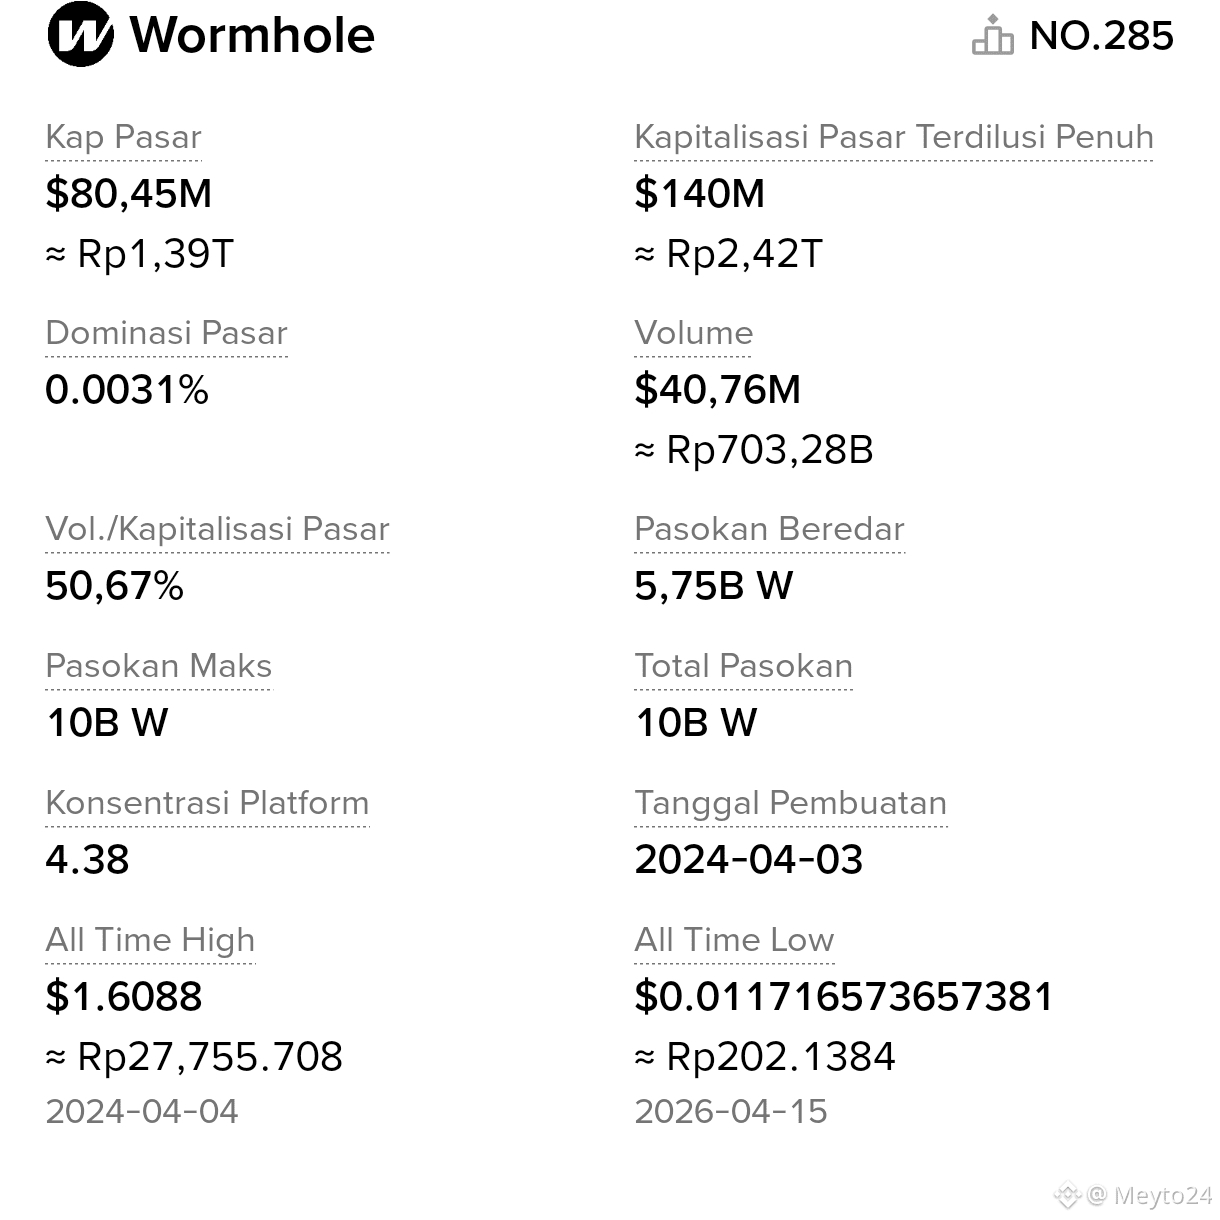Tap the Tanggal Pembuatan label
1220x1220 pixels.
pyautogui.click(x=791, y=803)
